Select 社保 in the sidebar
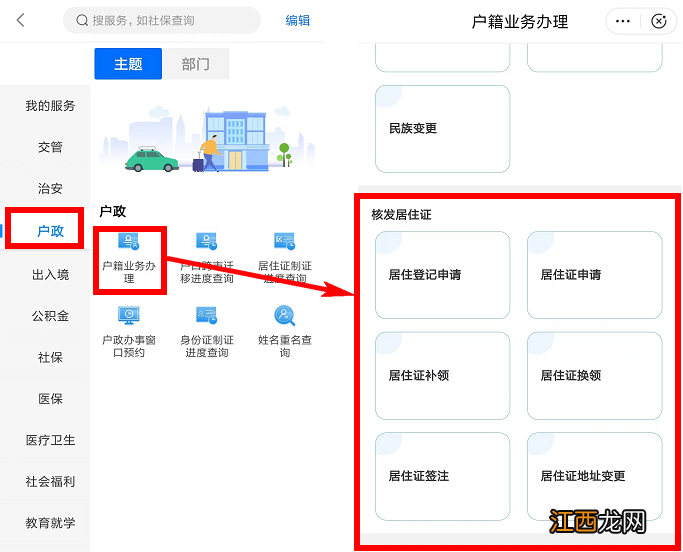 [50, 357]
